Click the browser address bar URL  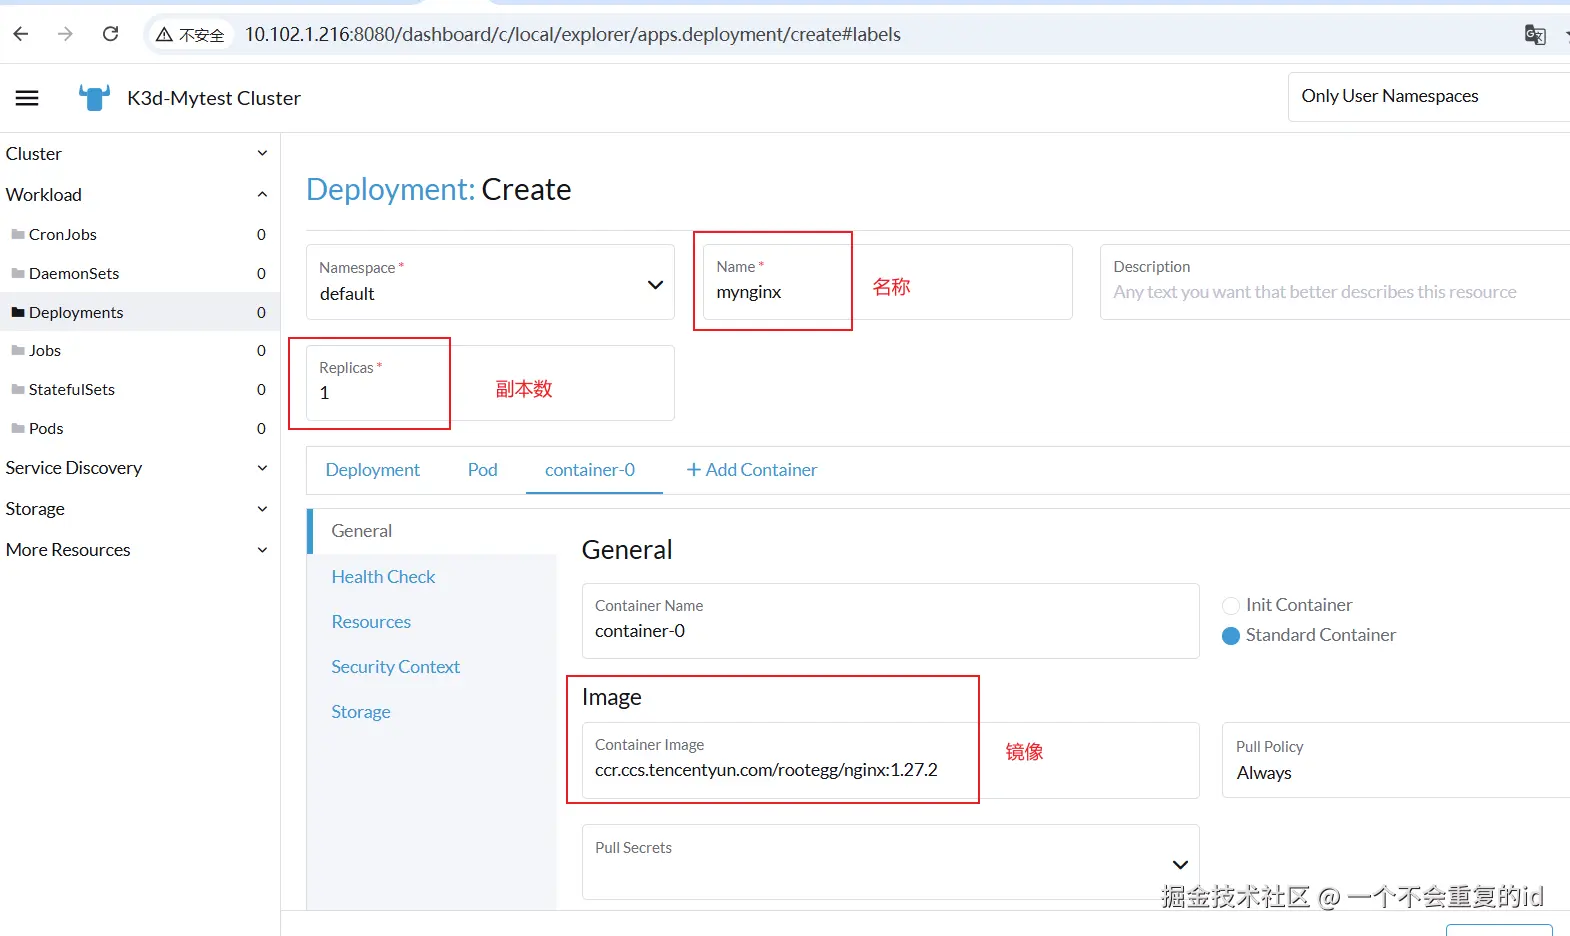(x=573, y=35)
